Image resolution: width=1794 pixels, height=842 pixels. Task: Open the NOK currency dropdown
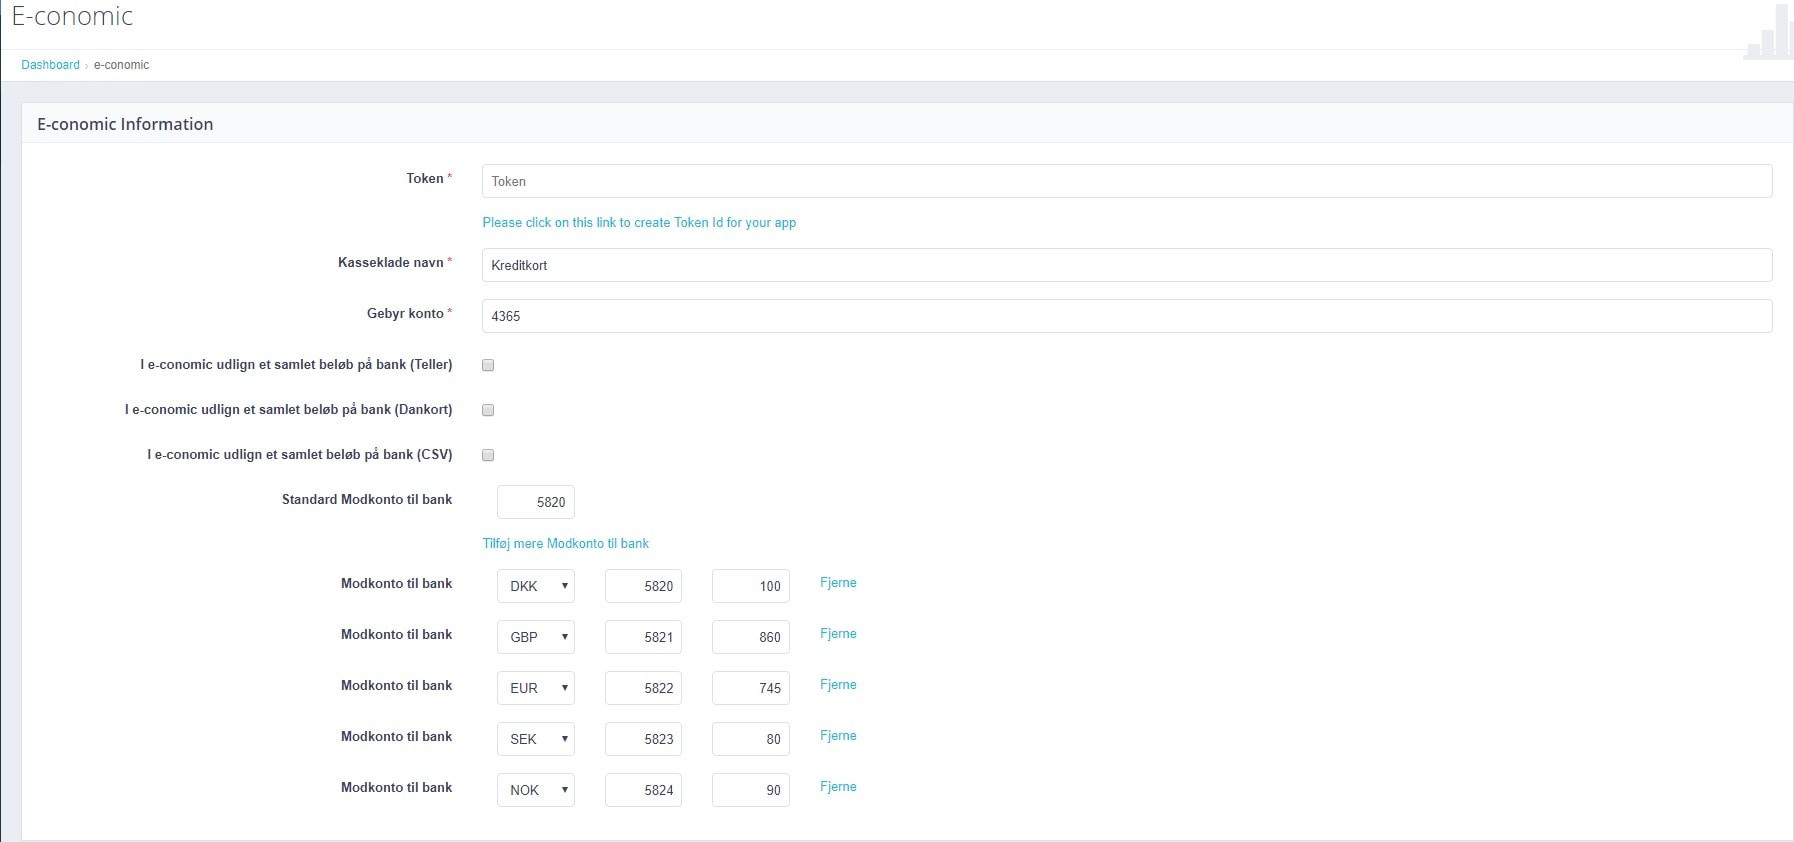pos(536,790)
